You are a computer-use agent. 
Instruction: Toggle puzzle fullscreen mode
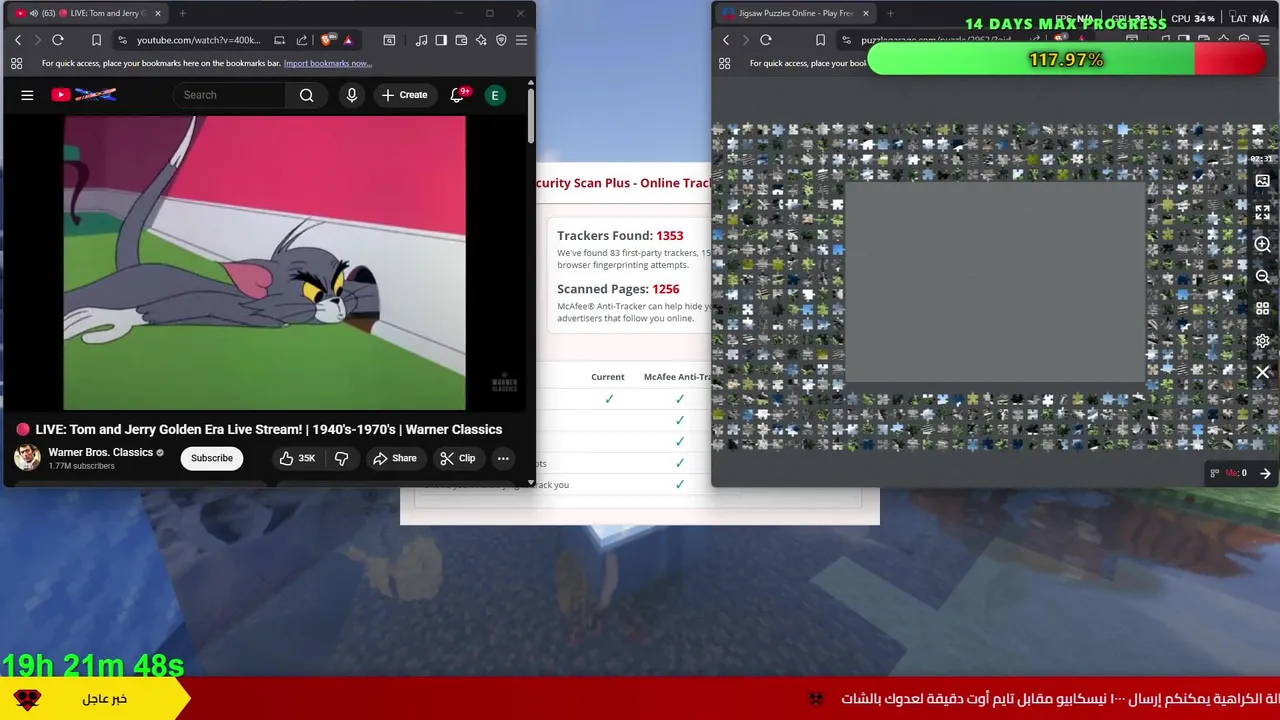point(1262,213)
